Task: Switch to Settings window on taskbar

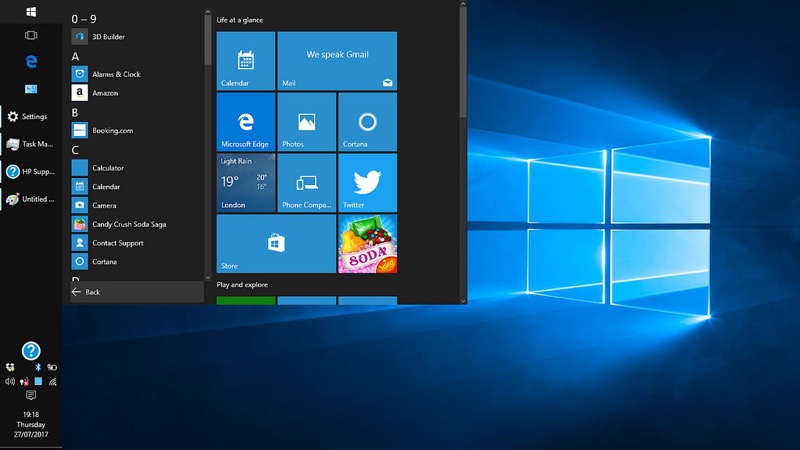Action: point(29,117)
